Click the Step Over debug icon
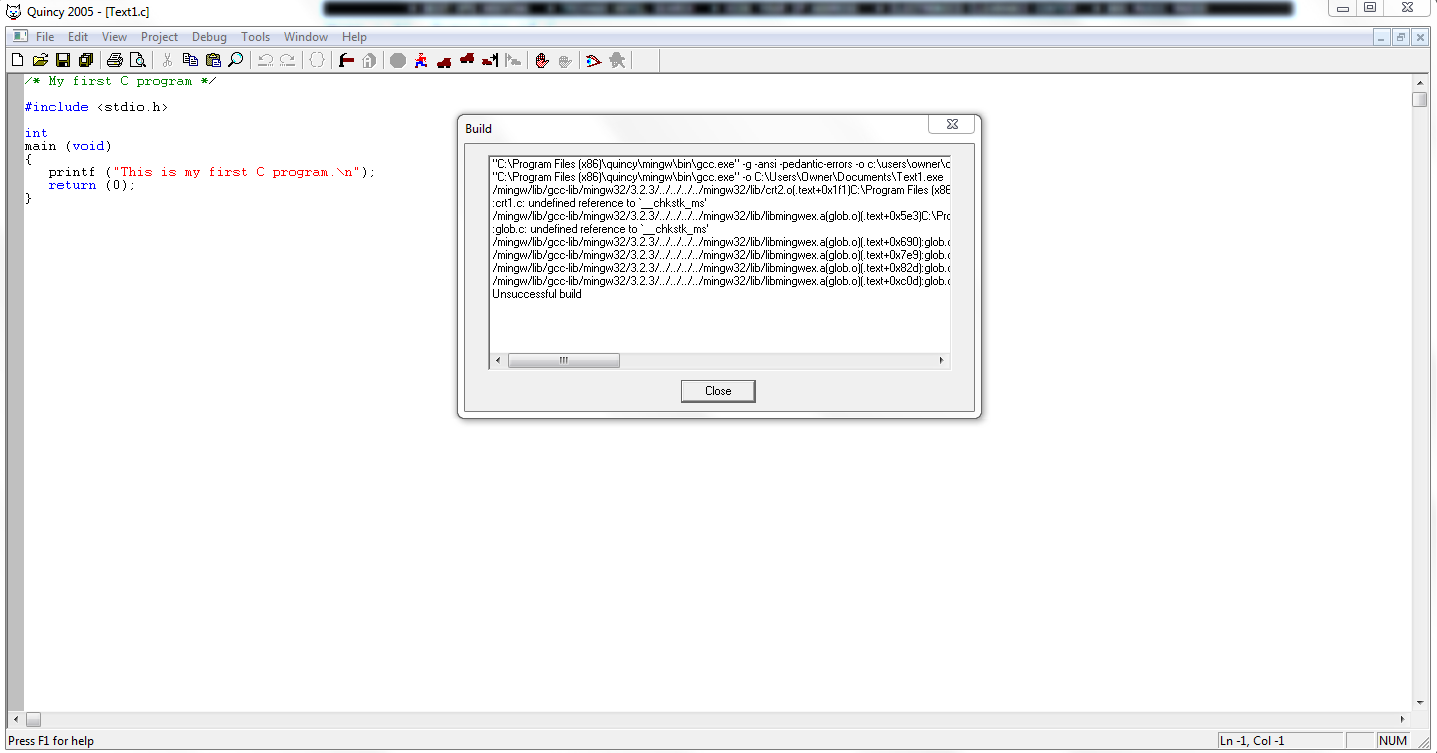The height and width of the screenshot is (753, 1437). pos(466,60)
